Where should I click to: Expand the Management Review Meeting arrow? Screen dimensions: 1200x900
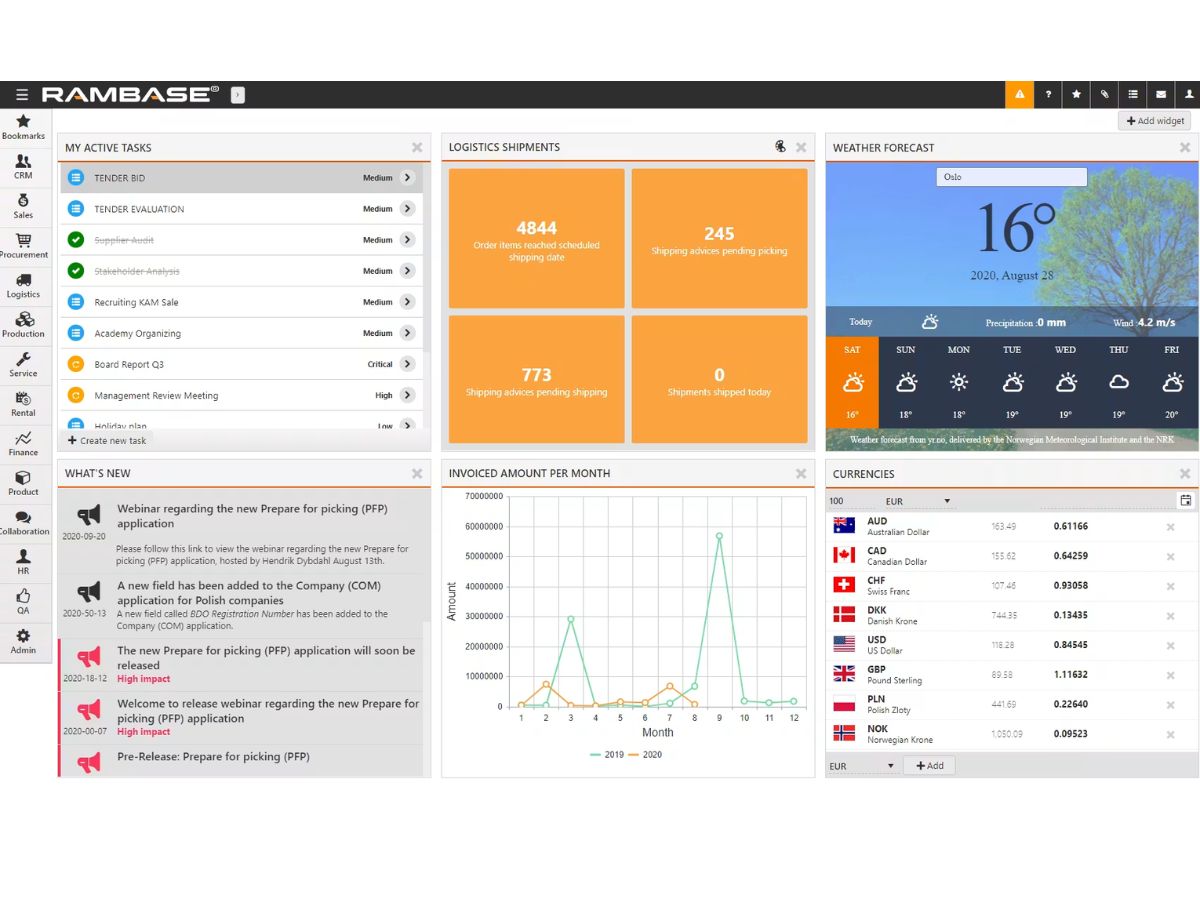click(x=407, y=395)
